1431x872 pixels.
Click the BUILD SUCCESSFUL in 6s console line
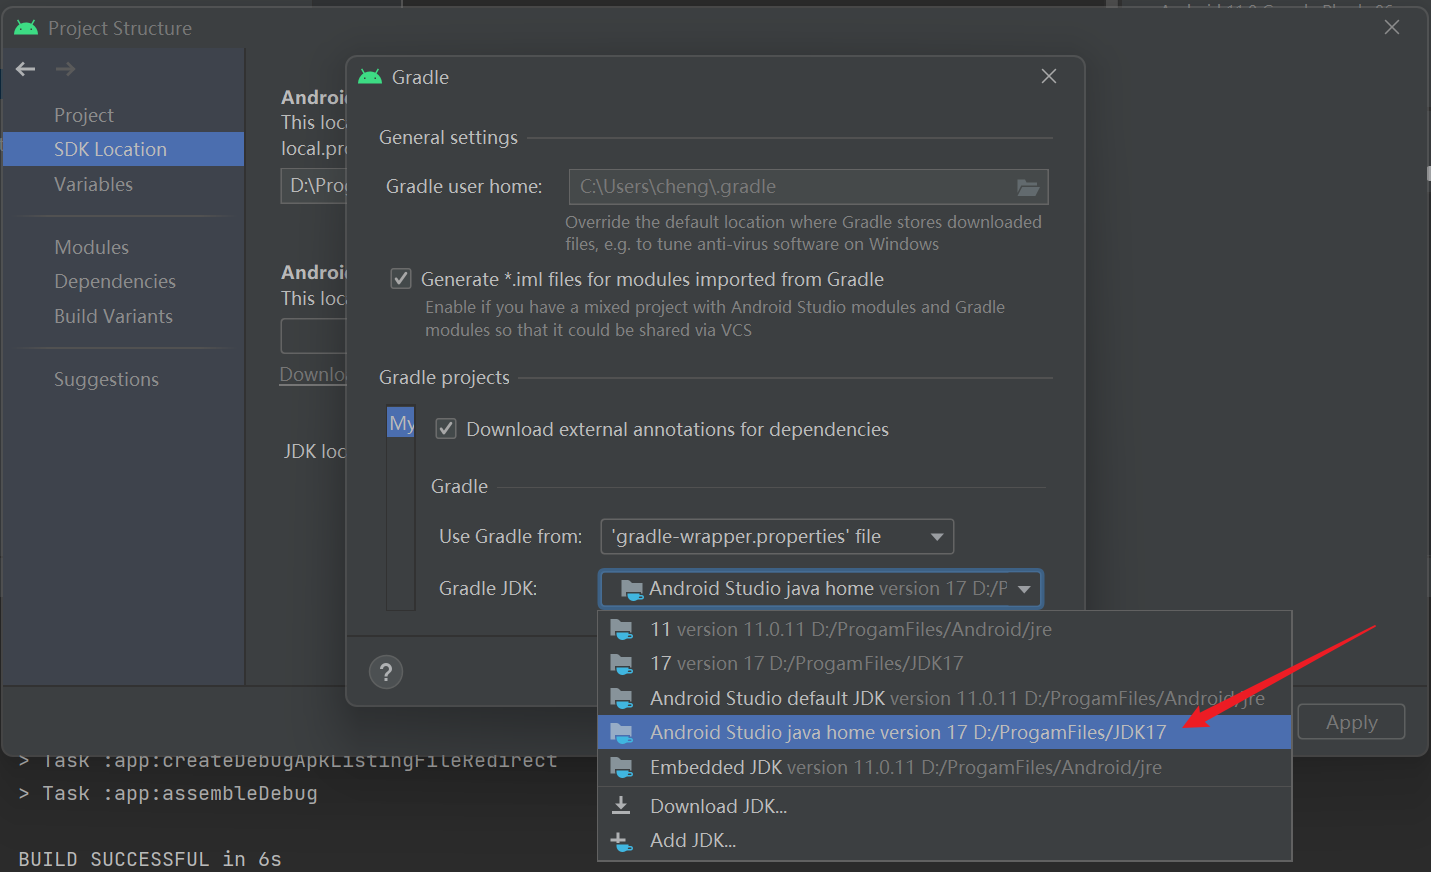[x=150, y=859]
